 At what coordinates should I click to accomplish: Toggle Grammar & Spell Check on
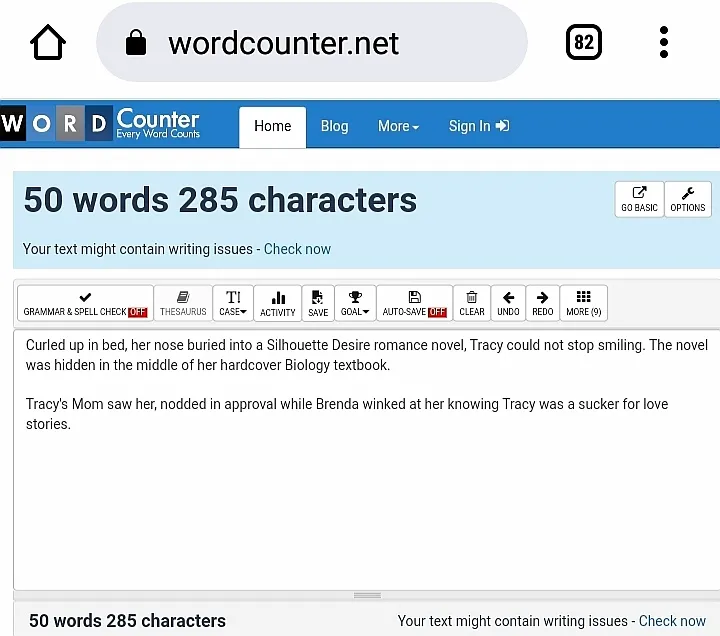click(x=85, y=303)
